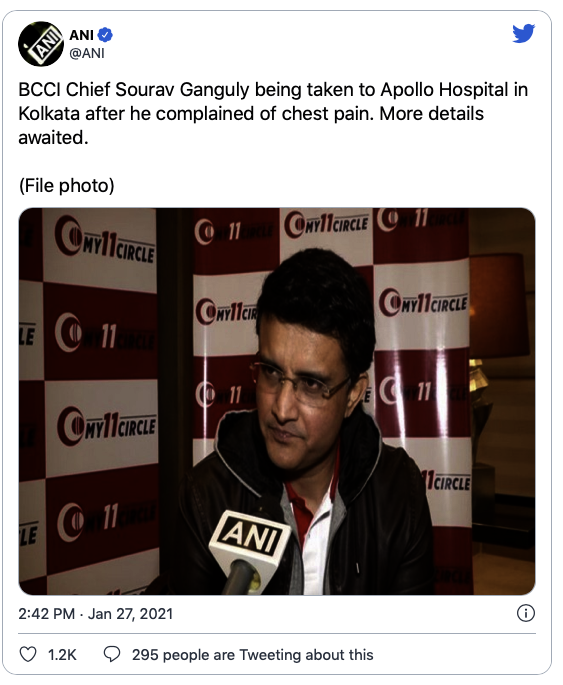Screen dimensions: 563x685
Task: Click the ANI display name
Action: [81, 35]
